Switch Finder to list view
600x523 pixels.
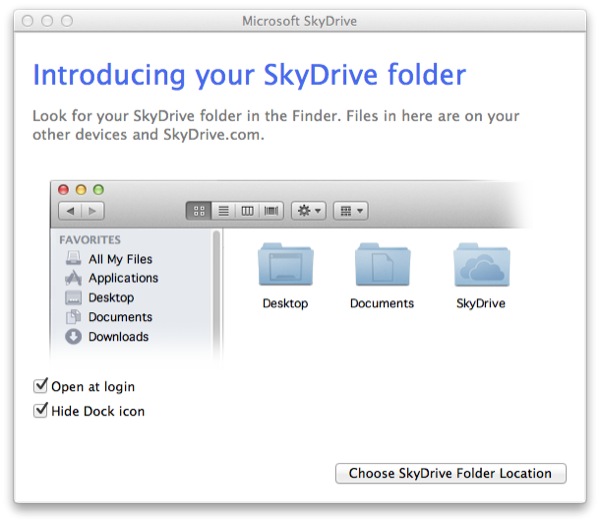[x=223, y=211]
